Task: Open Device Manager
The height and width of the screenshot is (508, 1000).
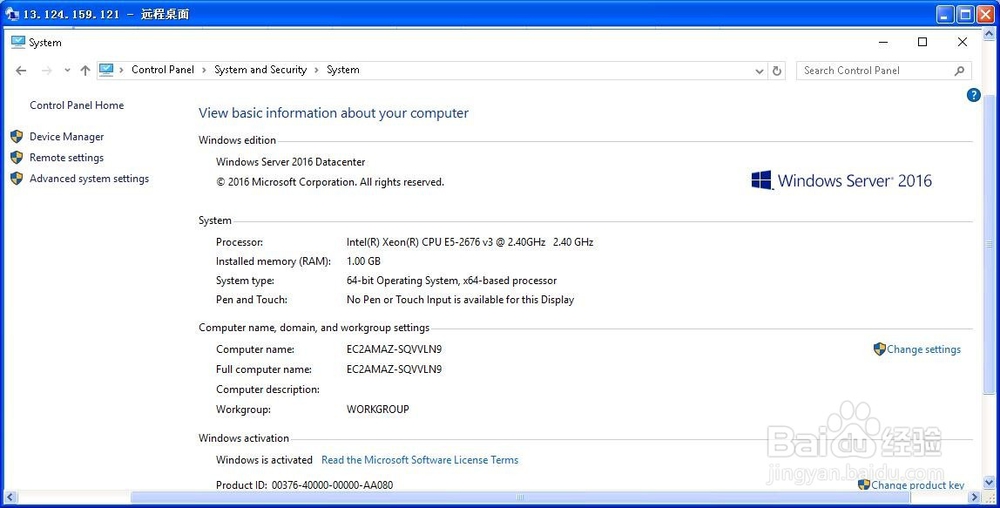Action: coord(66,136)
